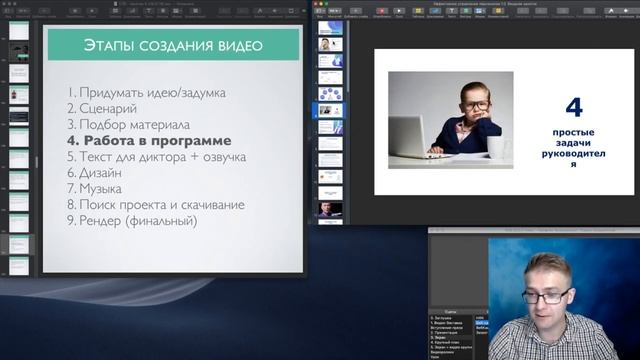This screenshot has height=360, width=640.
Task: Click the bold line '4. Работа в программе'
Action: 149,140
